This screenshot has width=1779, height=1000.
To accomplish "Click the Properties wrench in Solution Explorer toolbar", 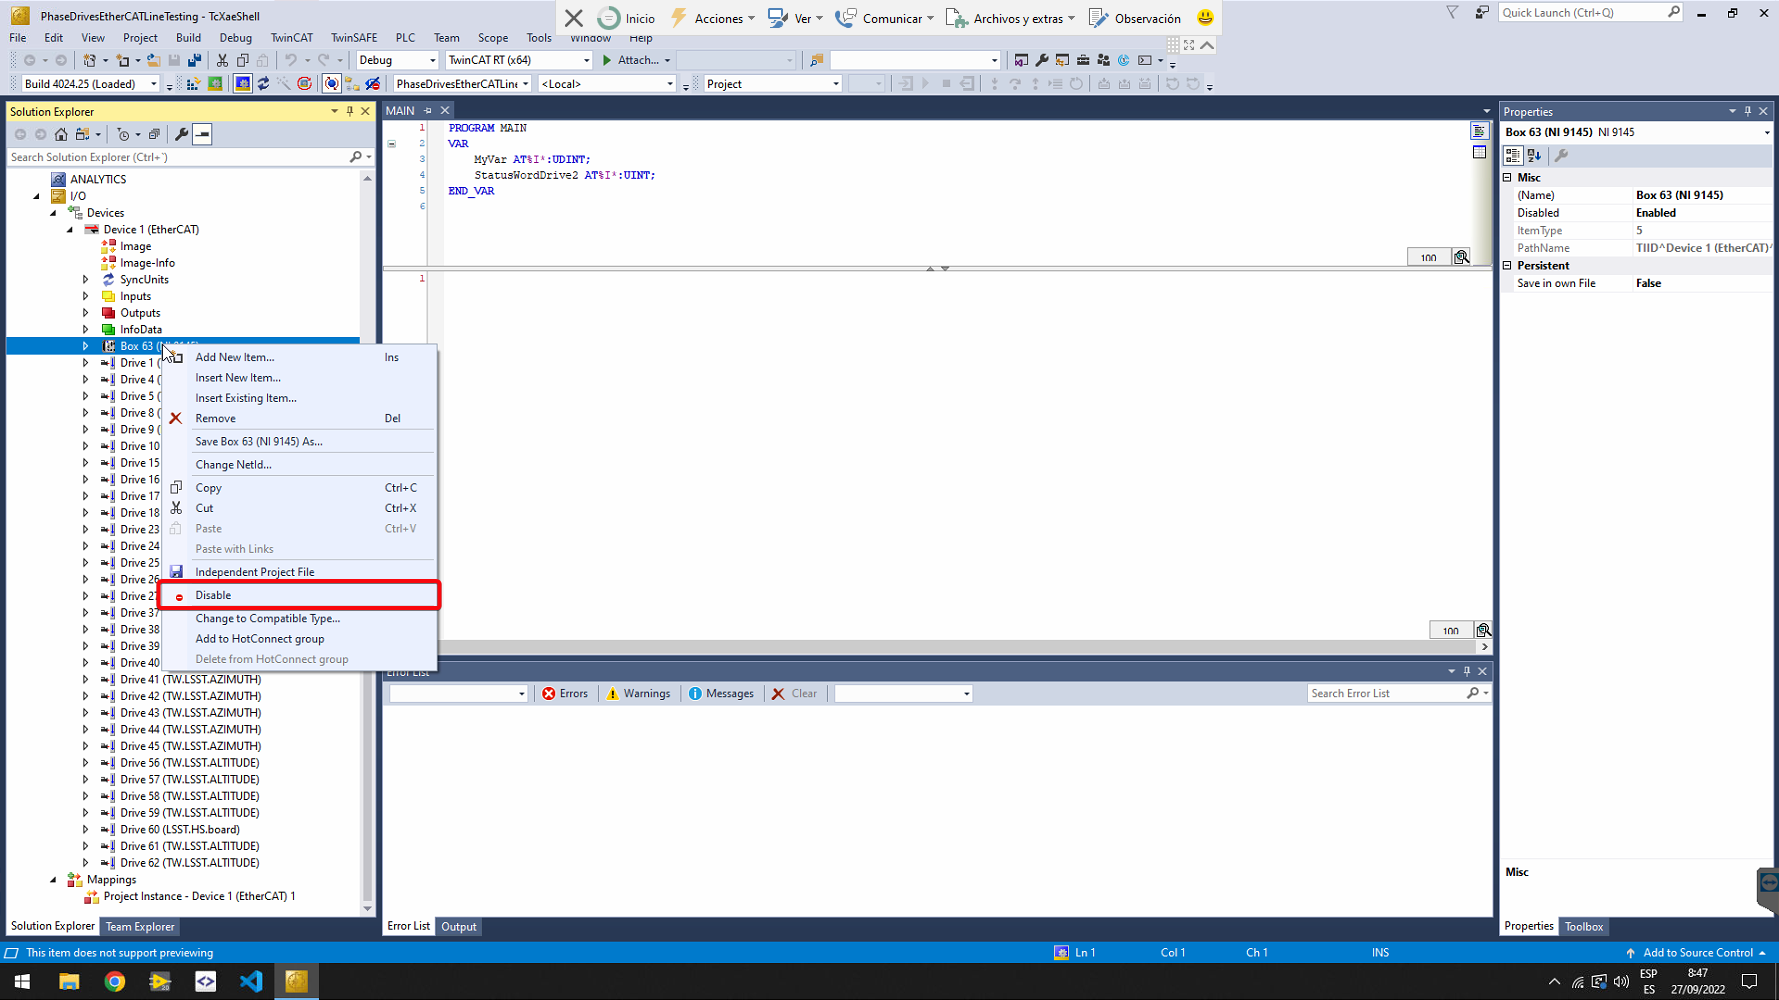I will coord(181,134).
